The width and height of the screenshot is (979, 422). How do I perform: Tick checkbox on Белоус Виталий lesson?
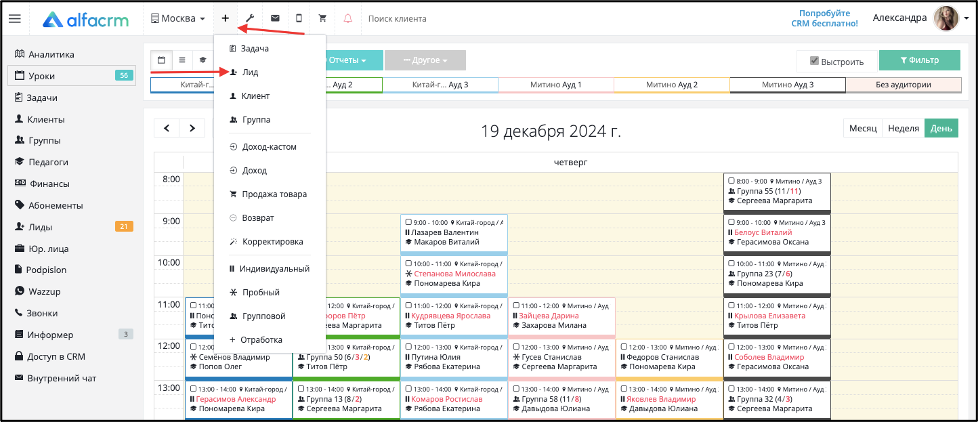[x=731, y=222]
